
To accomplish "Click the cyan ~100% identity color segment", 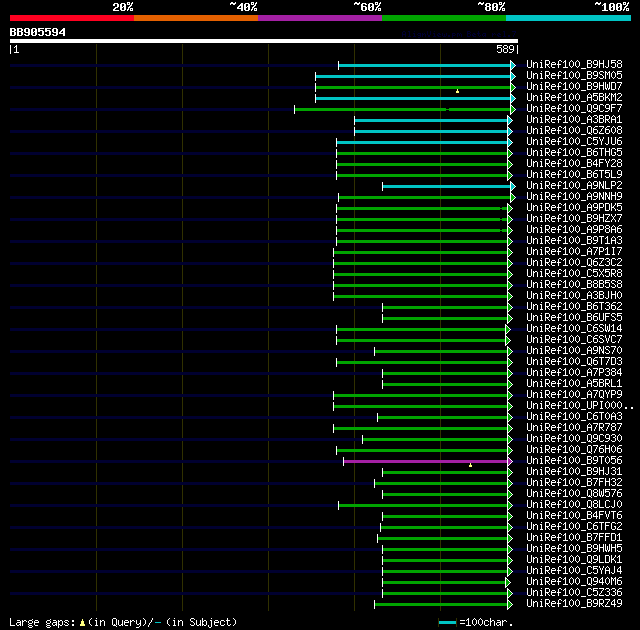I will click(568, 18).
